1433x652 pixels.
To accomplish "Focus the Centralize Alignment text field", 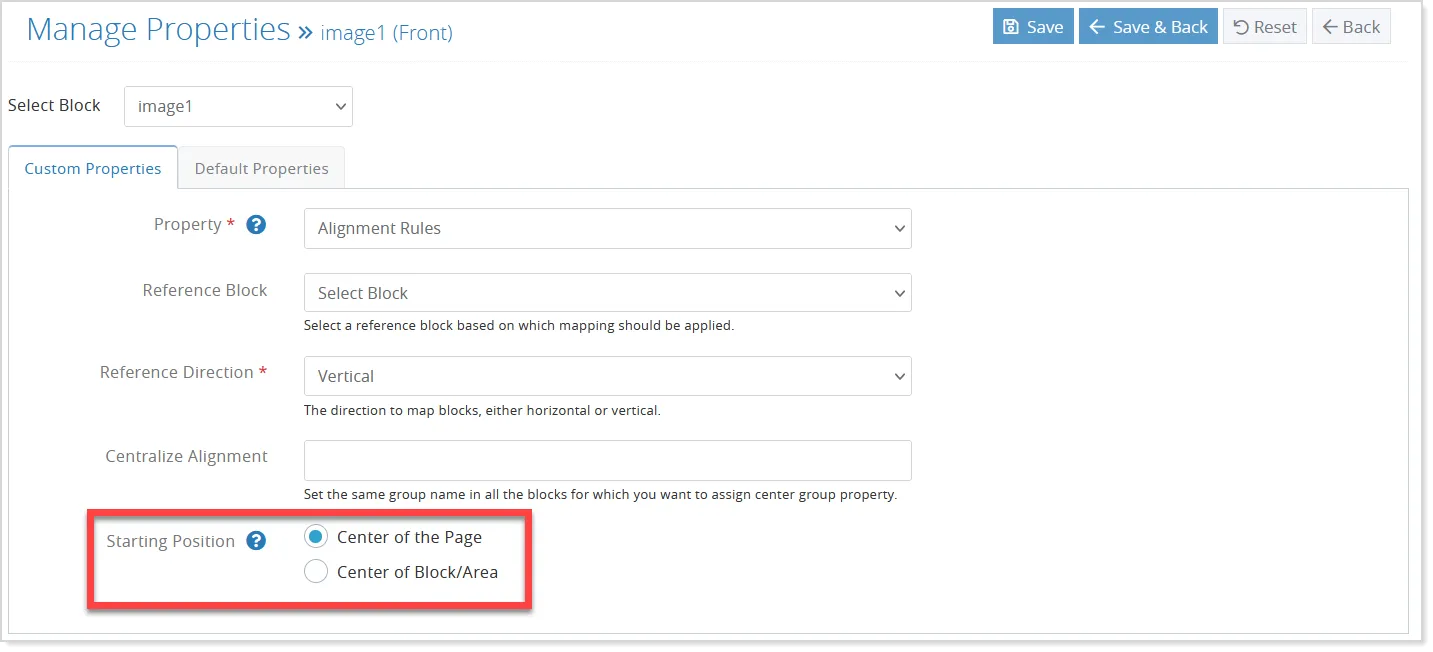I will (x=608, y=460).
